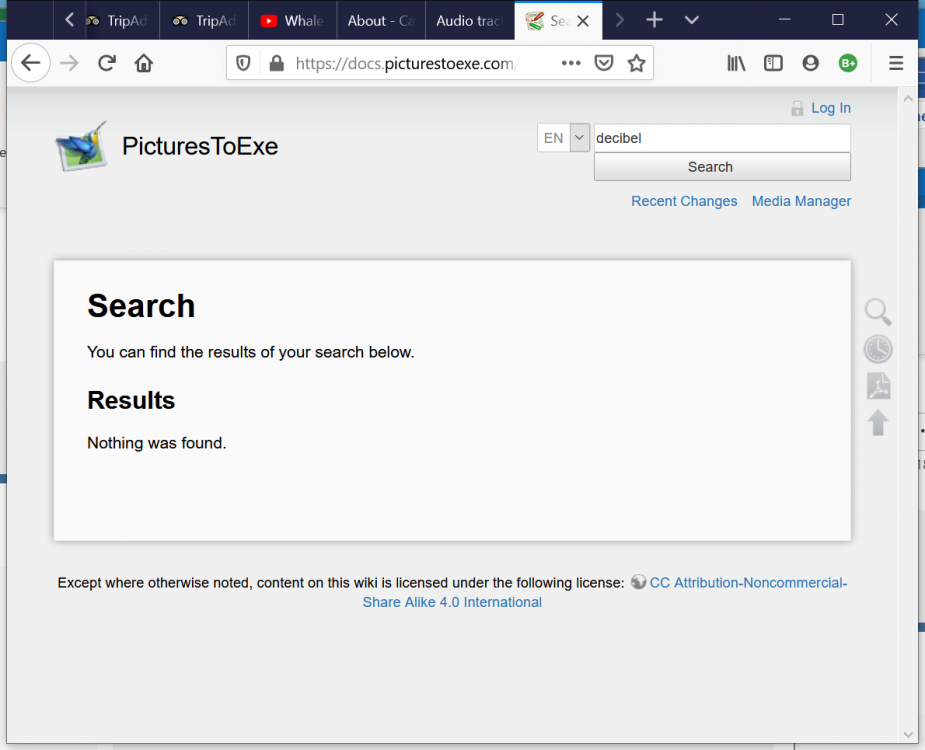
Task: Bookmark this page with the star icon
Action: coord(636,64)
